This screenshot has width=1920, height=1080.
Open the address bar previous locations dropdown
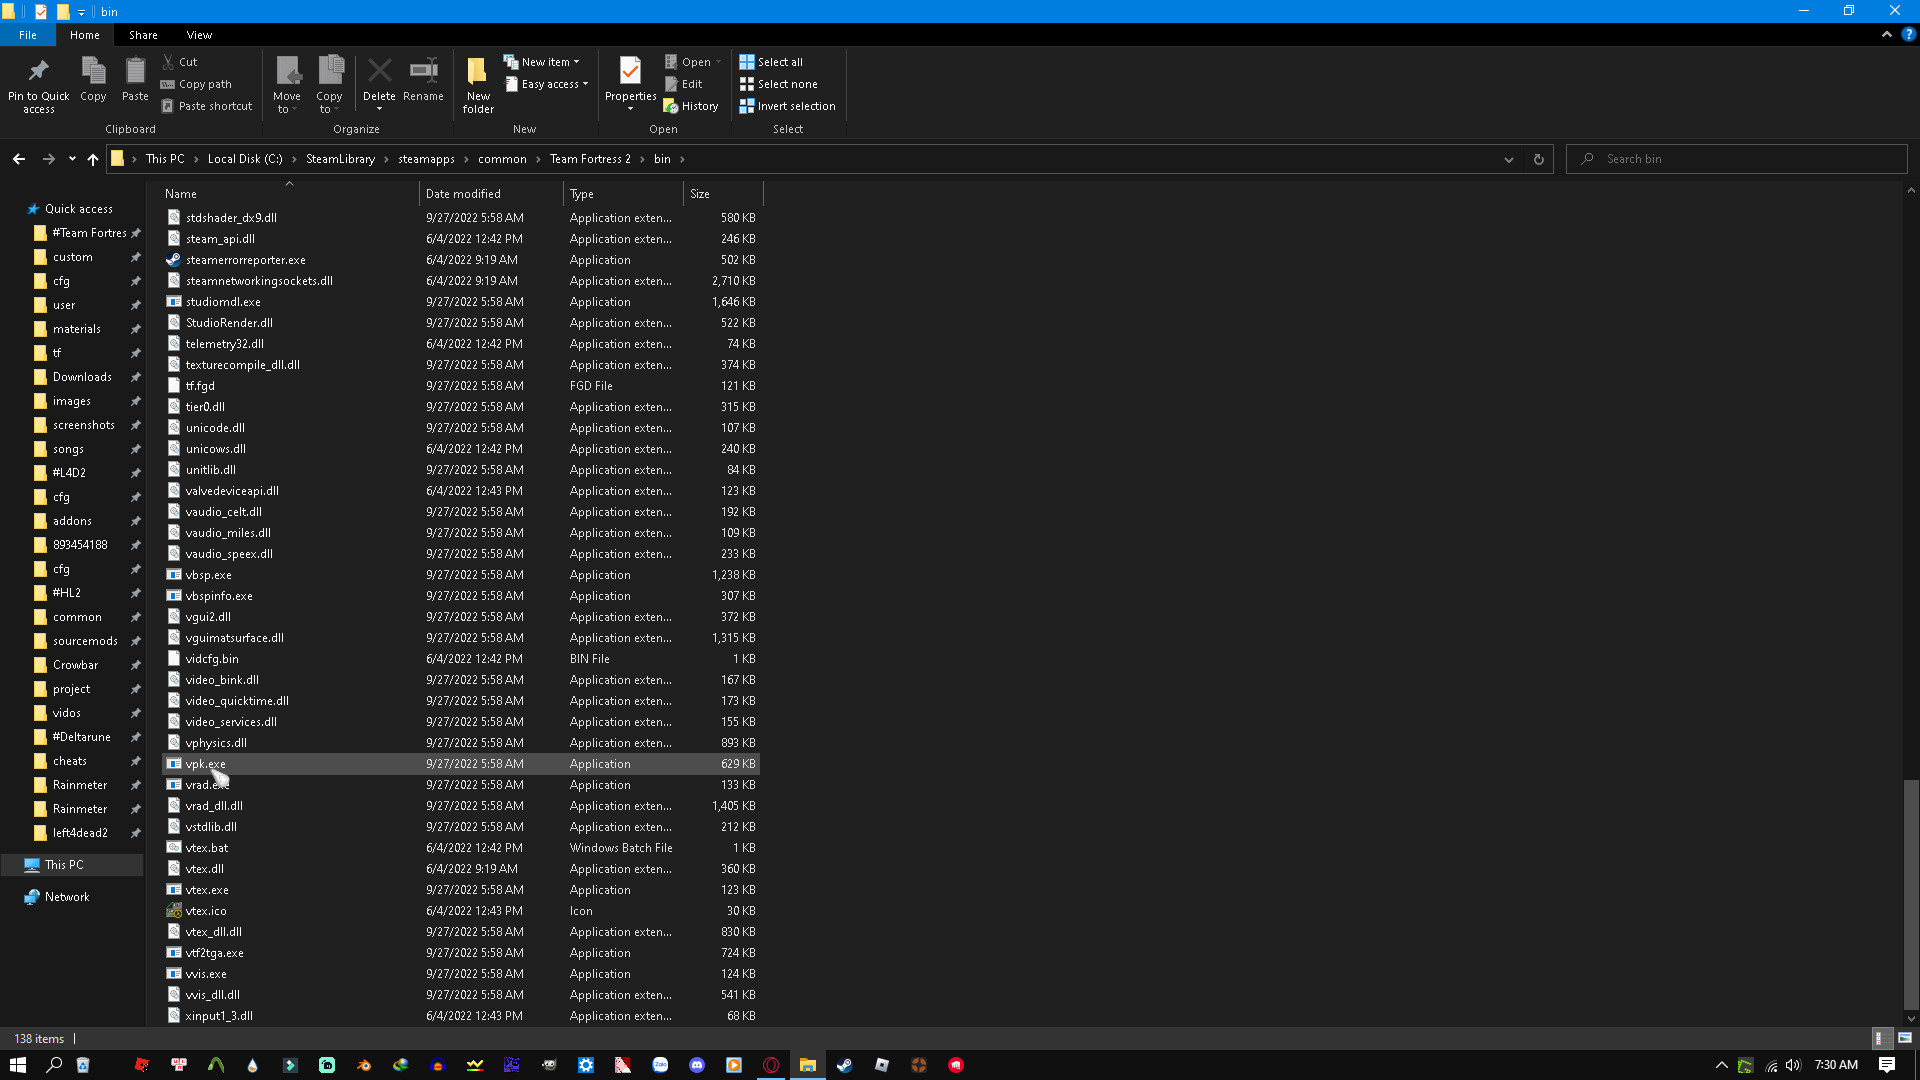click(1509, 158)
